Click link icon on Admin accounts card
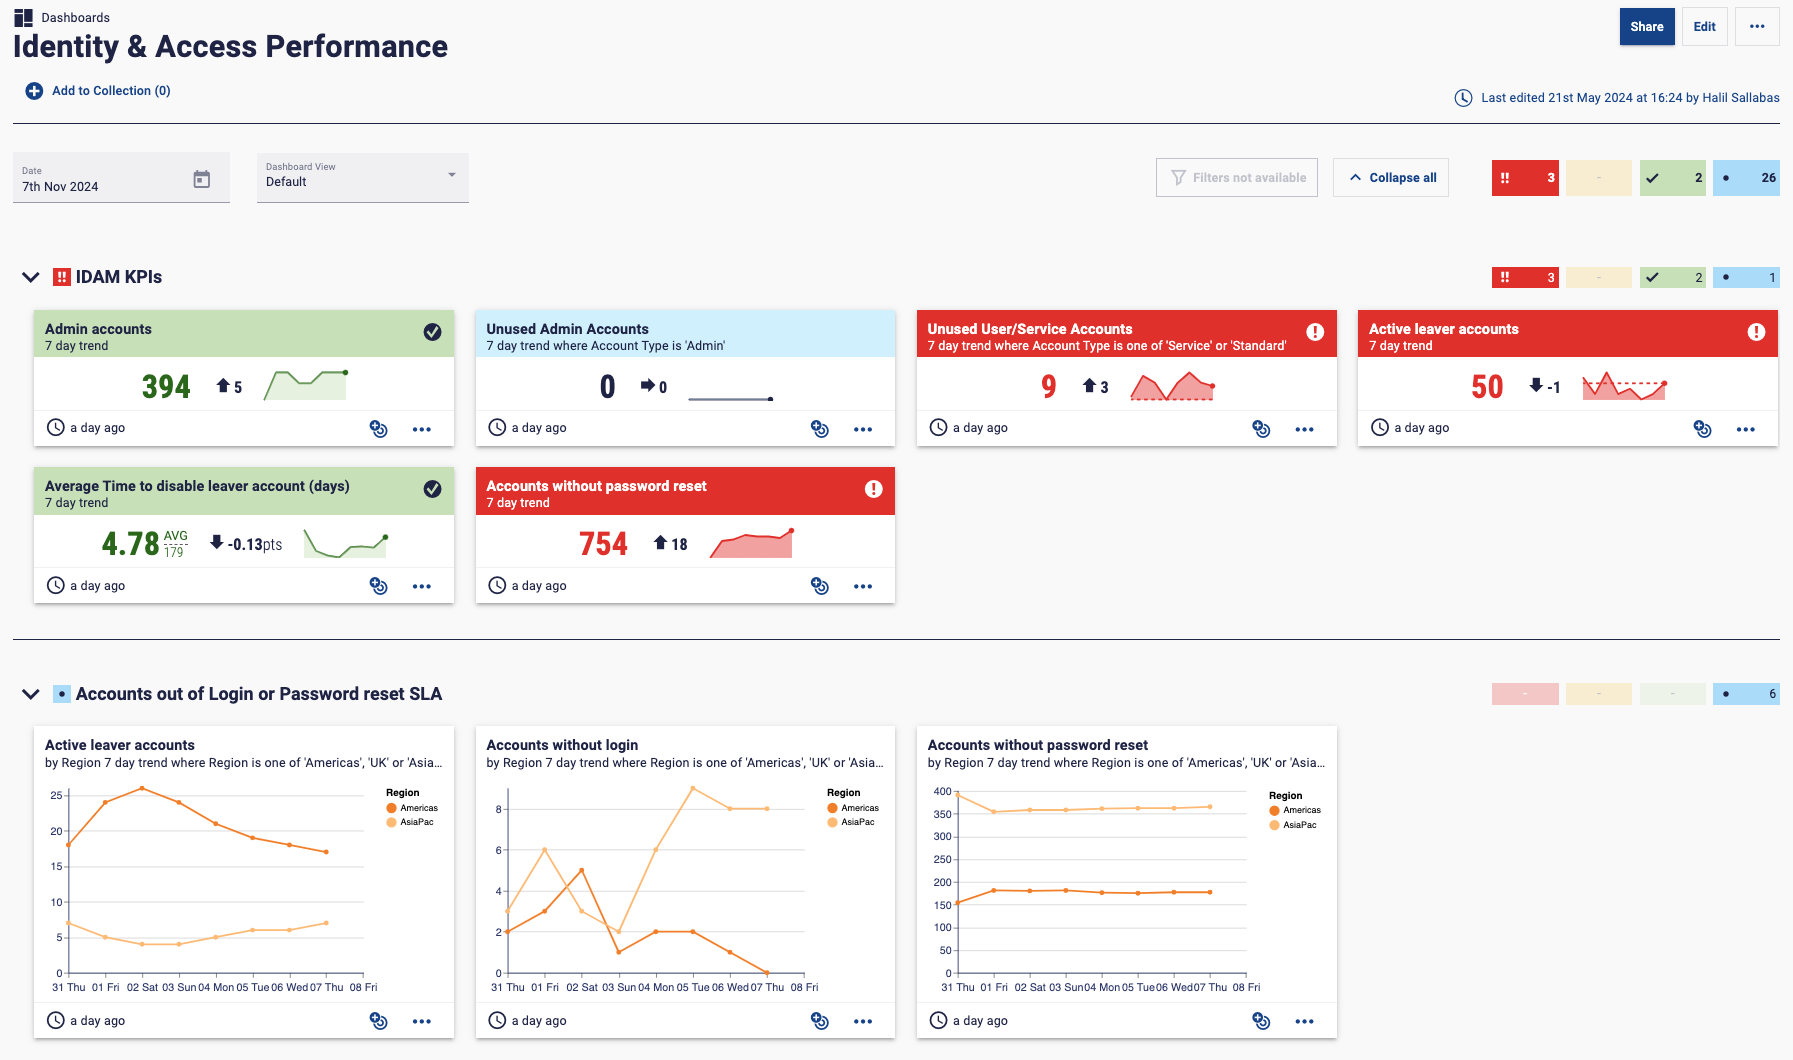 [378, 429]
